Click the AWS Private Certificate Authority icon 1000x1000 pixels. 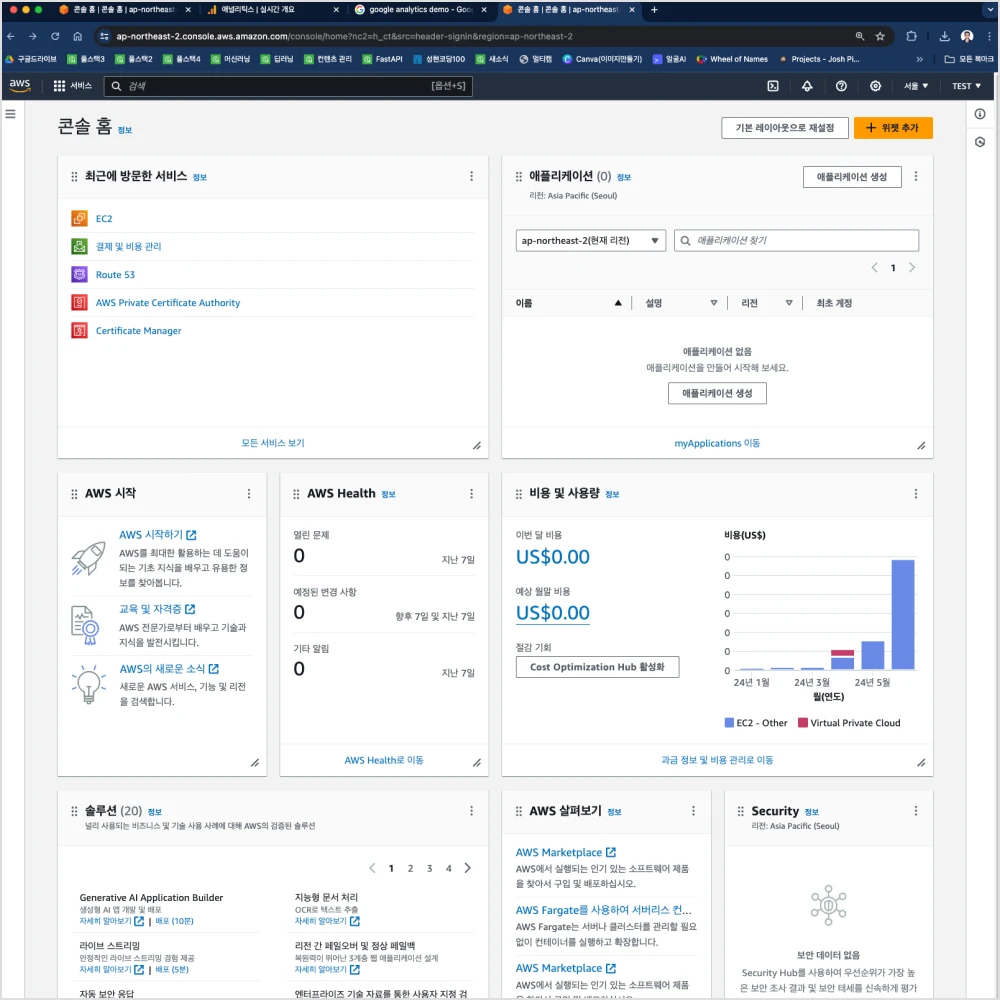point(79,302)
